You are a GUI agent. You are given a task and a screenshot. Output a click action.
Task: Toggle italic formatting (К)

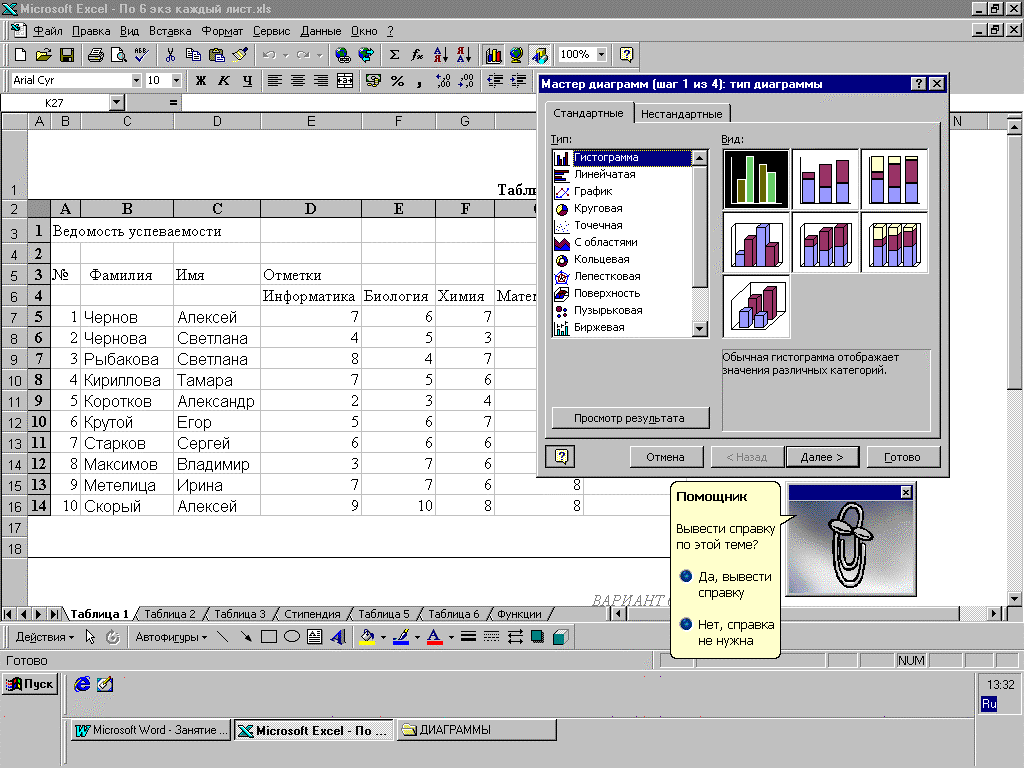coord(223,80)
